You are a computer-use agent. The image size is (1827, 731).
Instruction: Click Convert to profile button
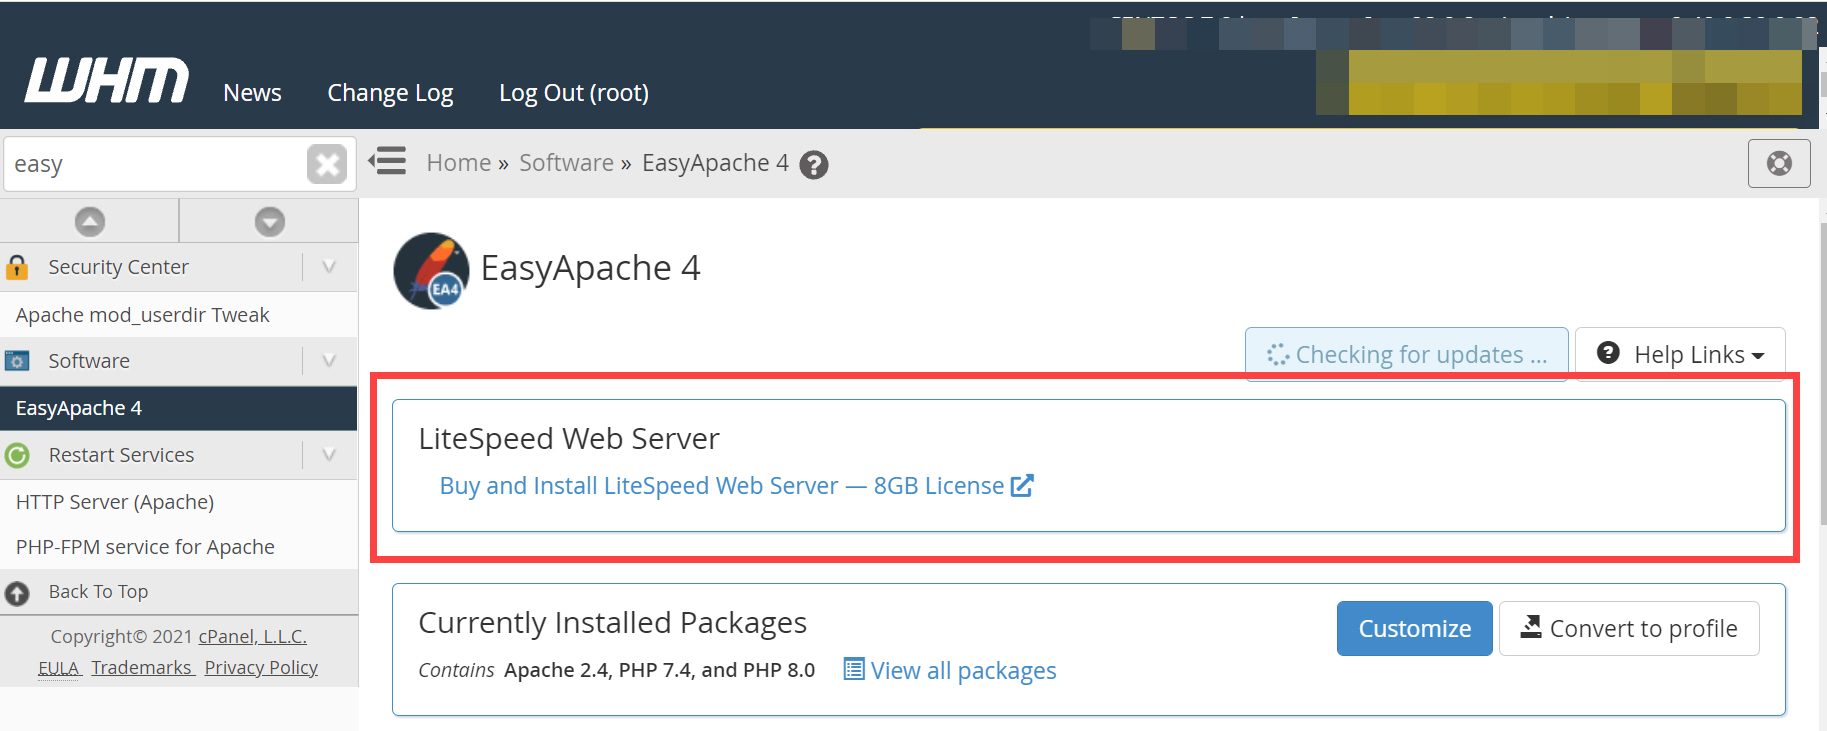[x=1629, y=629]
